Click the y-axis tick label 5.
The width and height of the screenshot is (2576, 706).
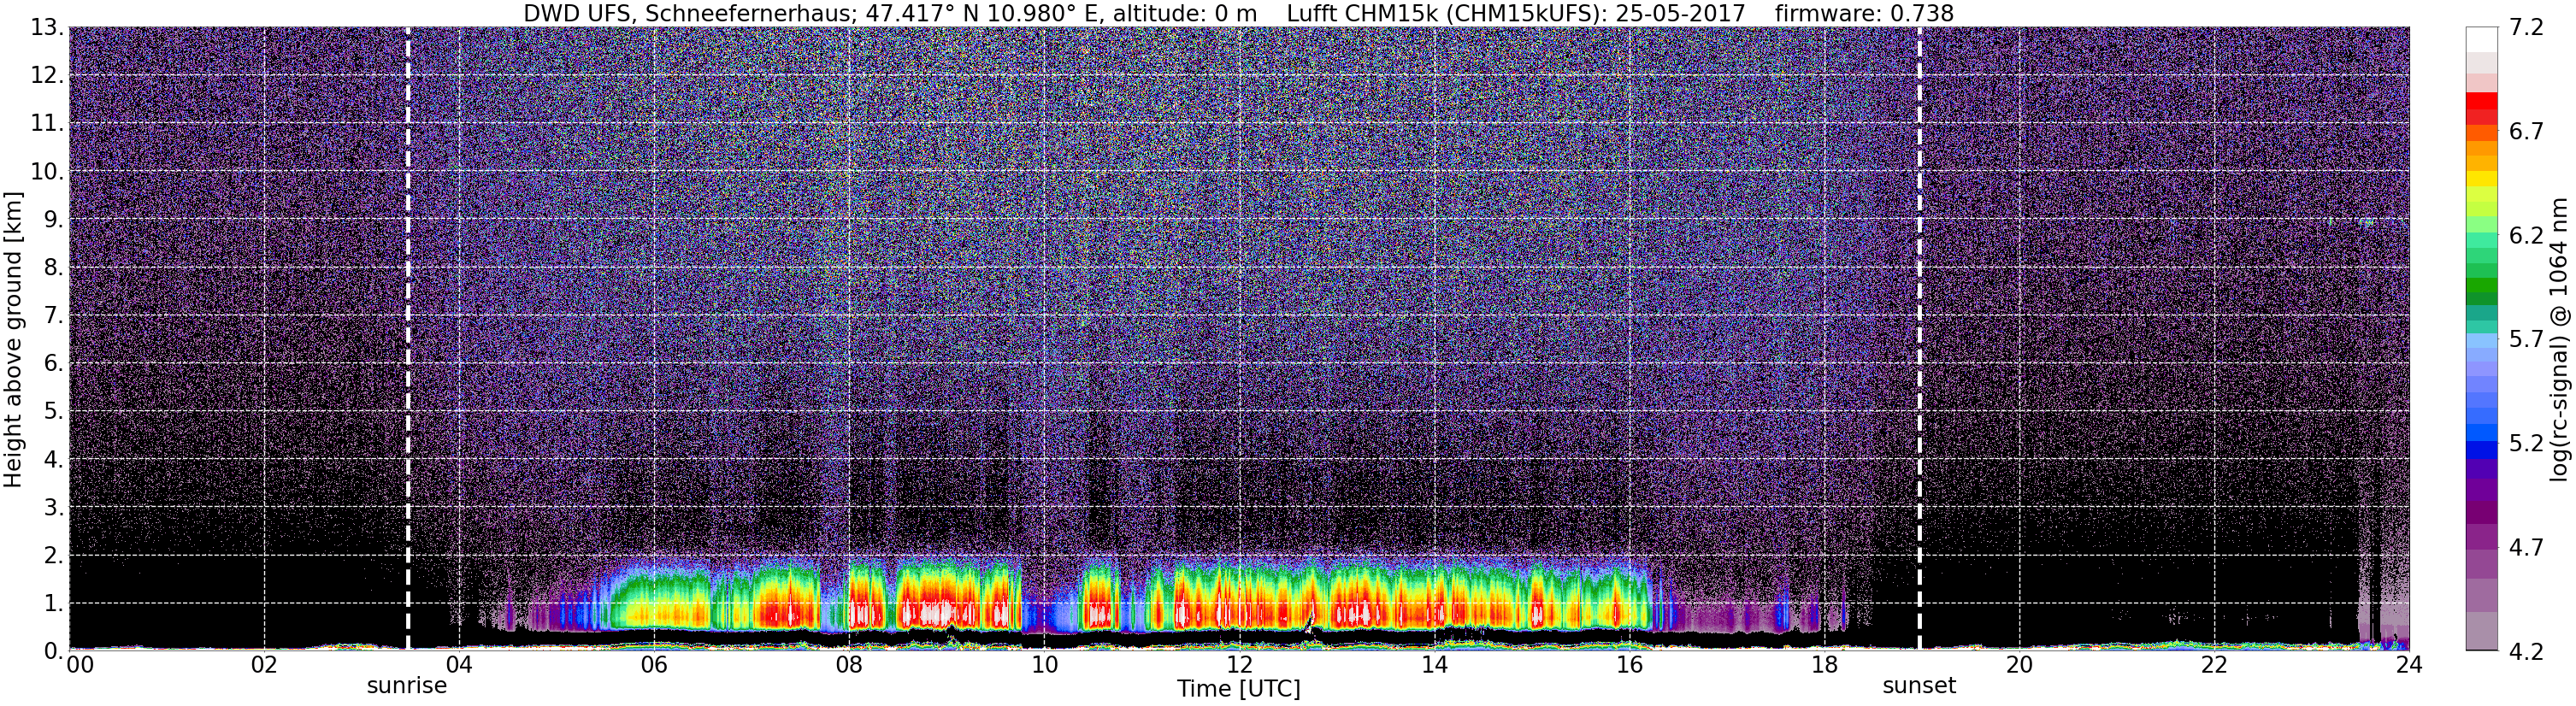pyautogui.click(x=54, y=412)
